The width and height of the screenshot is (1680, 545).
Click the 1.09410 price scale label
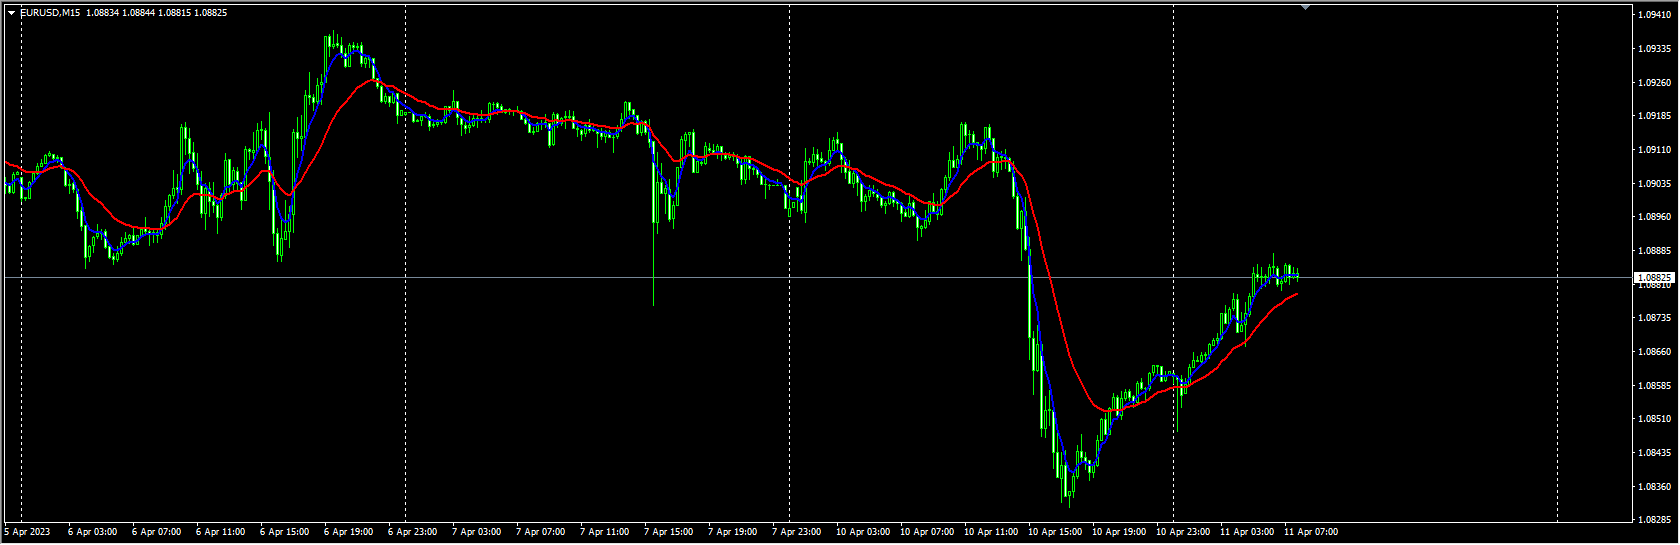pyautogui.click(x=1656, y=15)
